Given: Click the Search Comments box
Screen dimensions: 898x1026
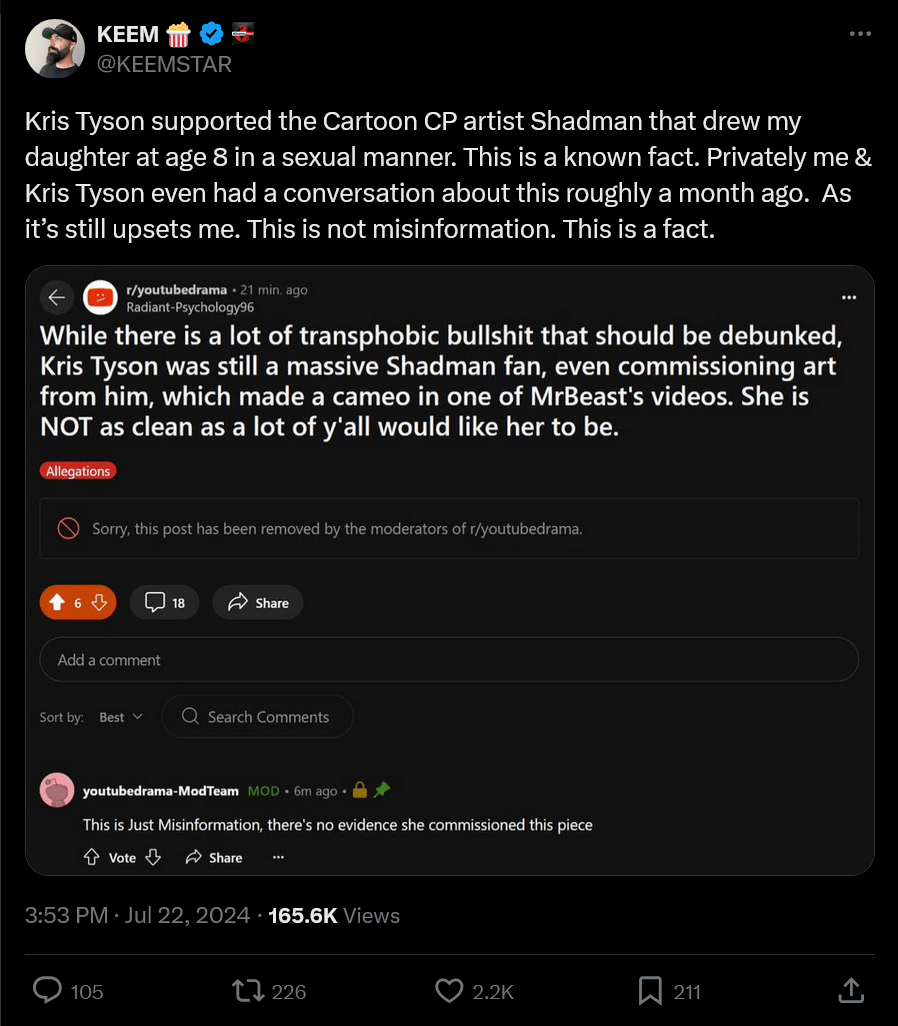Looking at the screenshot, I should coord(258,717).
